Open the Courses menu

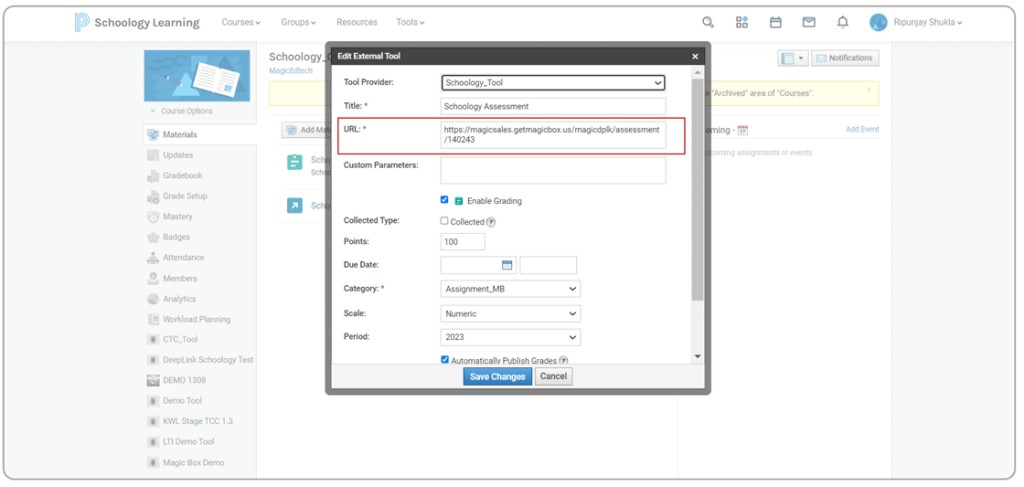[x=241, y=22]
